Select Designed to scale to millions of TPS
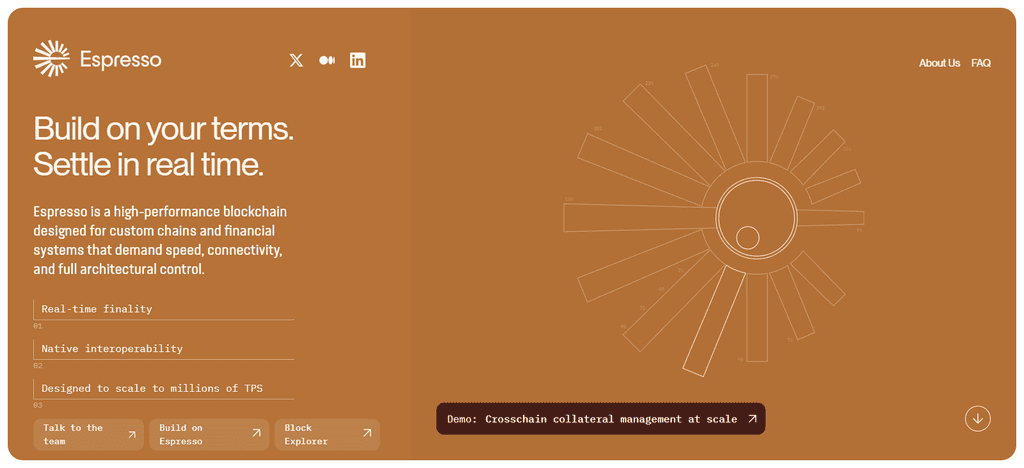This screenshot has height=468, width=1024. 164,389
